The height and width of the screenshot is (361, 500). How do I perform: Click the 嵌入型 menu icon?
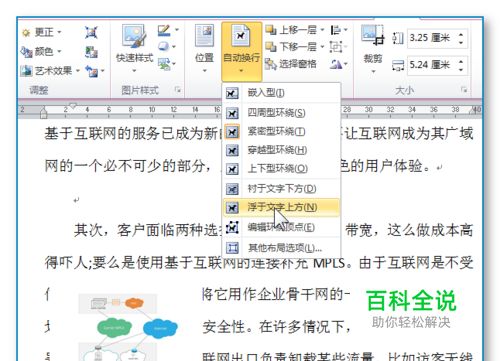pos(232,93)
